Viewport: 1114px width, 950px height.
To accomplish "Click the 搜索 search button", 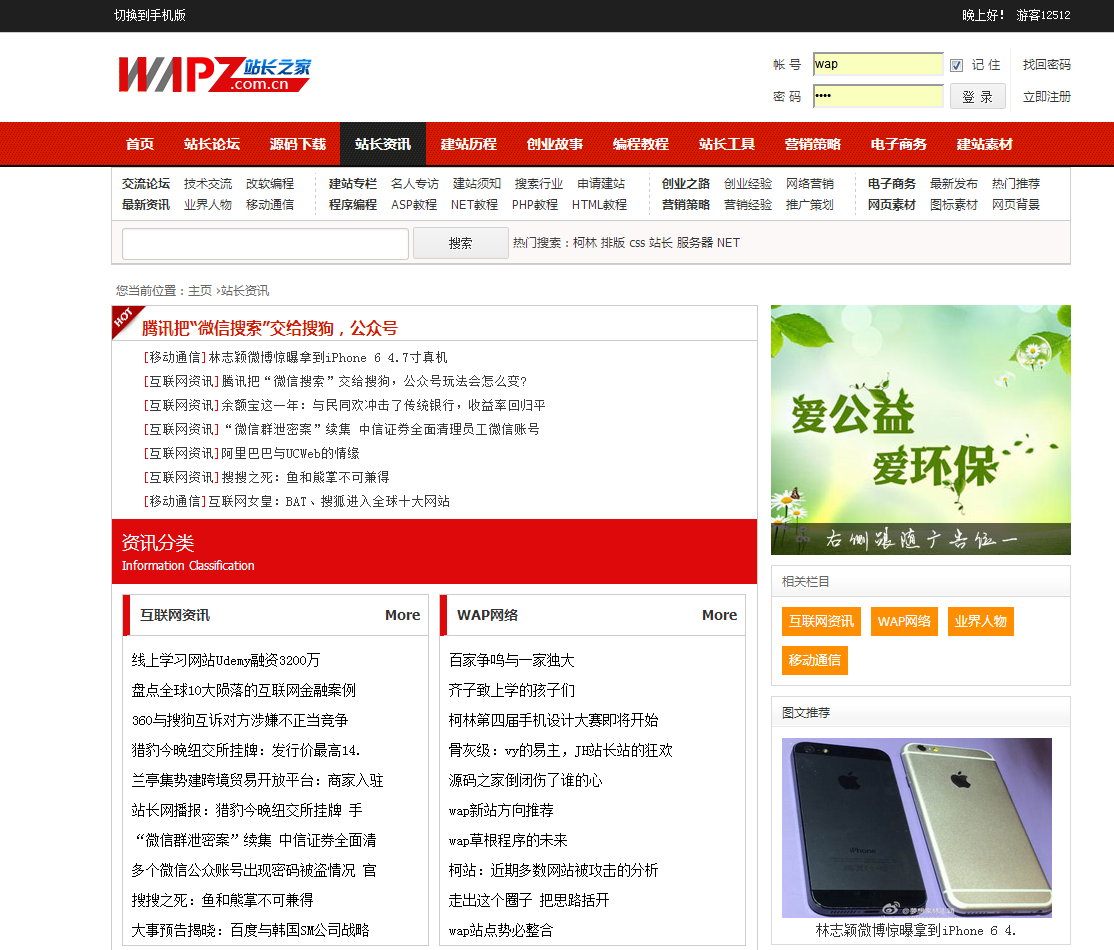I will [x=461, y=243].
